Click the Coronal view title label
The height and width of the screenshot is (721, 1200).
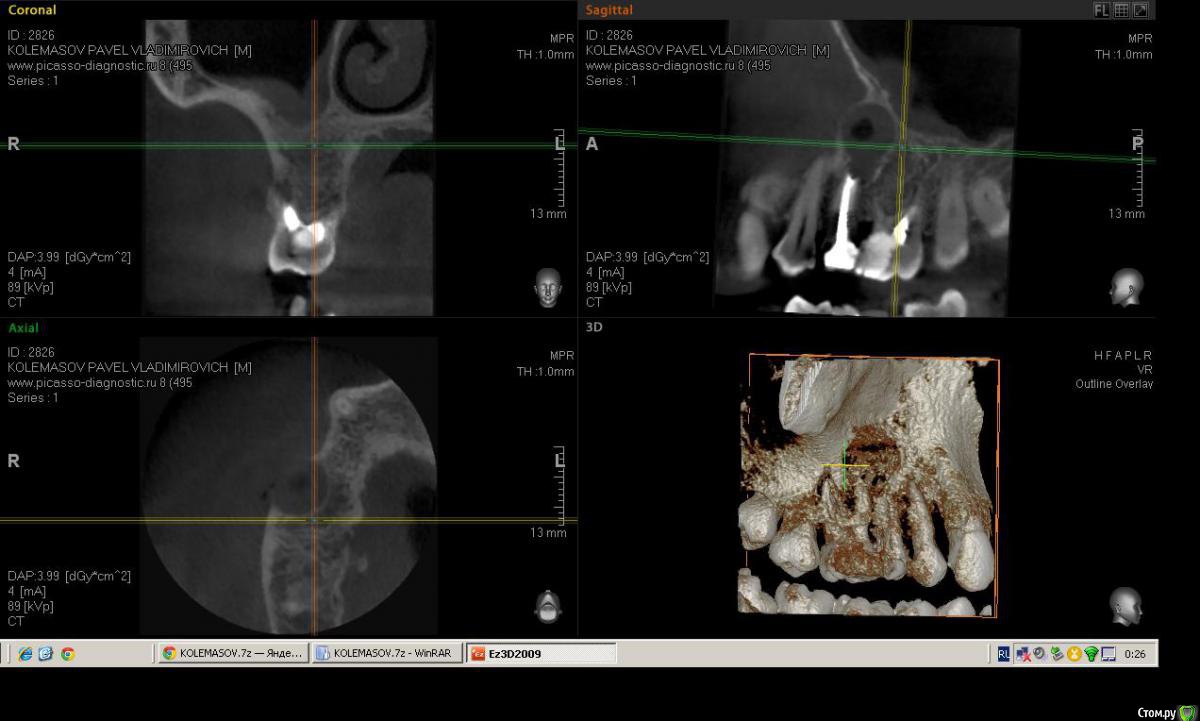point(32,10)
